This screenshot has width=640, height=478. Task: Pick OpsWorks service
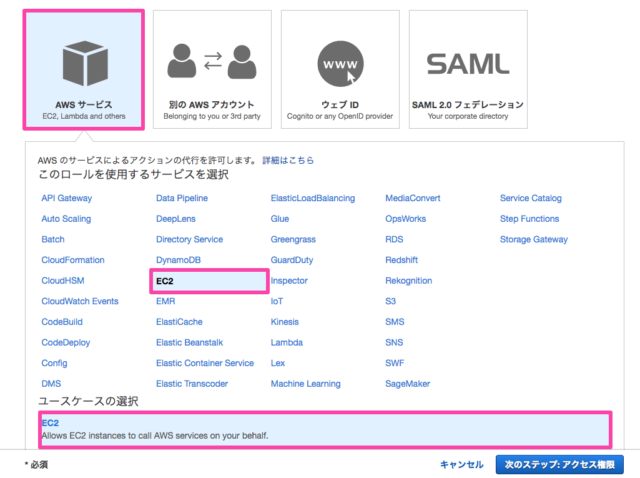(x=406, y=219)
